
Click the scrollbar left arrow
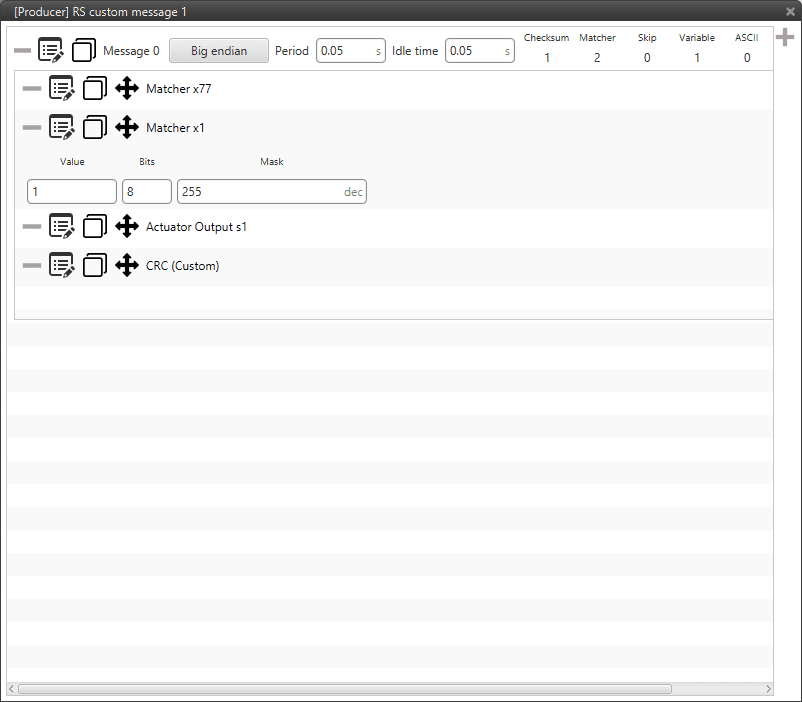(11, 689)
